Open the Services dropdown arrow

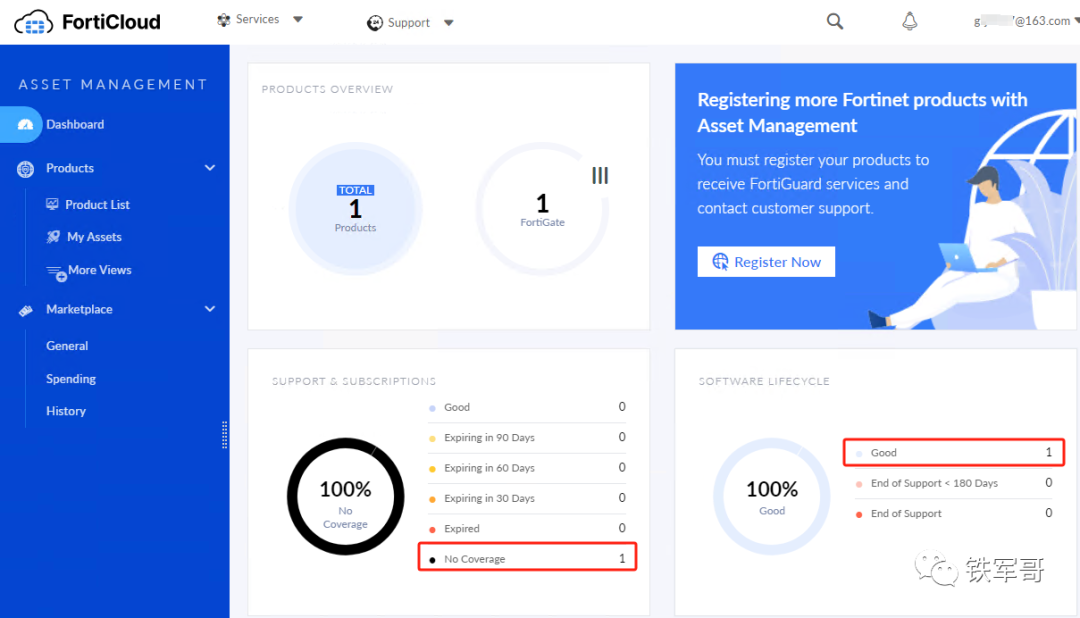point(298,19)
